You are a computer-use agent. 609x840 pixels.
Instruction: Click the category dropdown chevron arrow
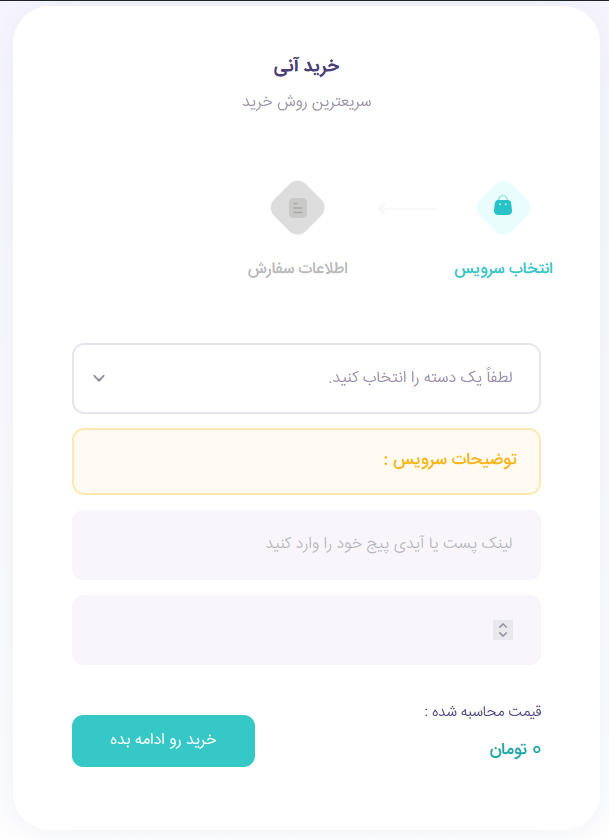(99, 378)
